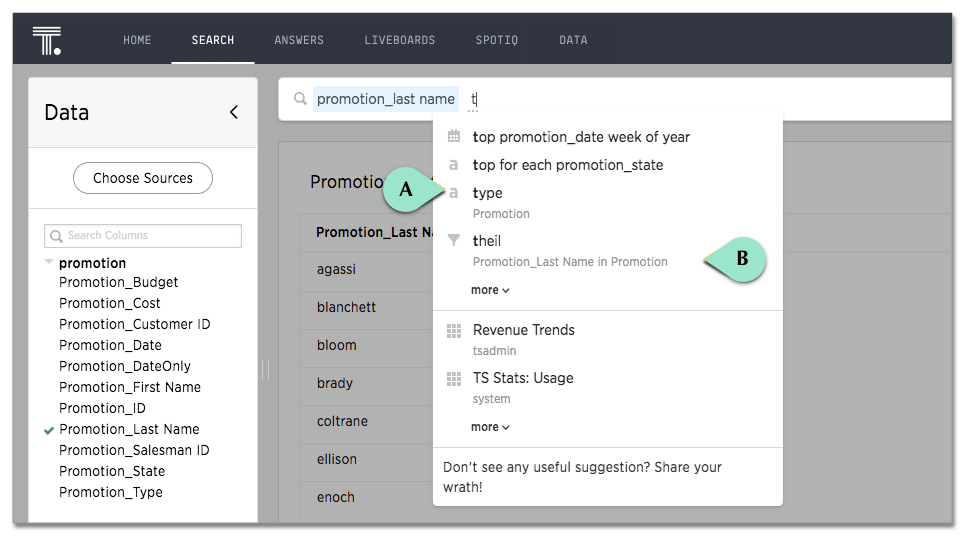Click calendar icon beside top promotion_date suggestion
The width and height of the screenshot is (965, 536).
coord(454,137)
